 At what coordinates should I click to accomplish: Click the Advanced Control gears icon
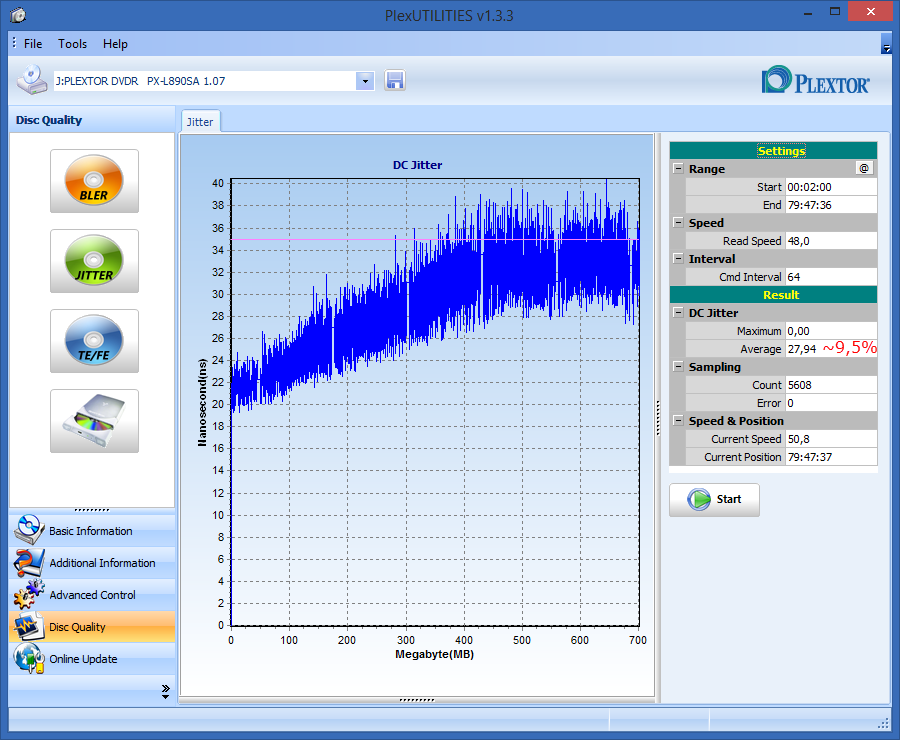pyautogui.click(x=29, y=595)
